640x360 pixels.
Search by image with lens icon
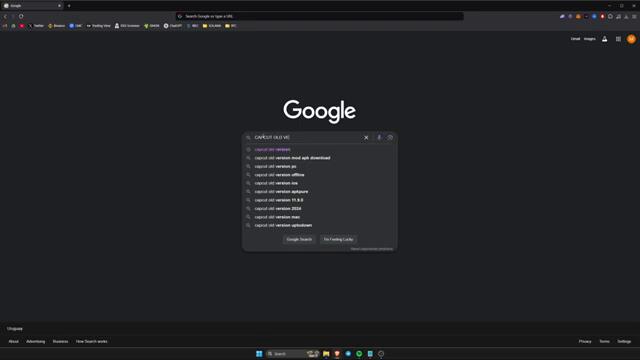[390, 138]
